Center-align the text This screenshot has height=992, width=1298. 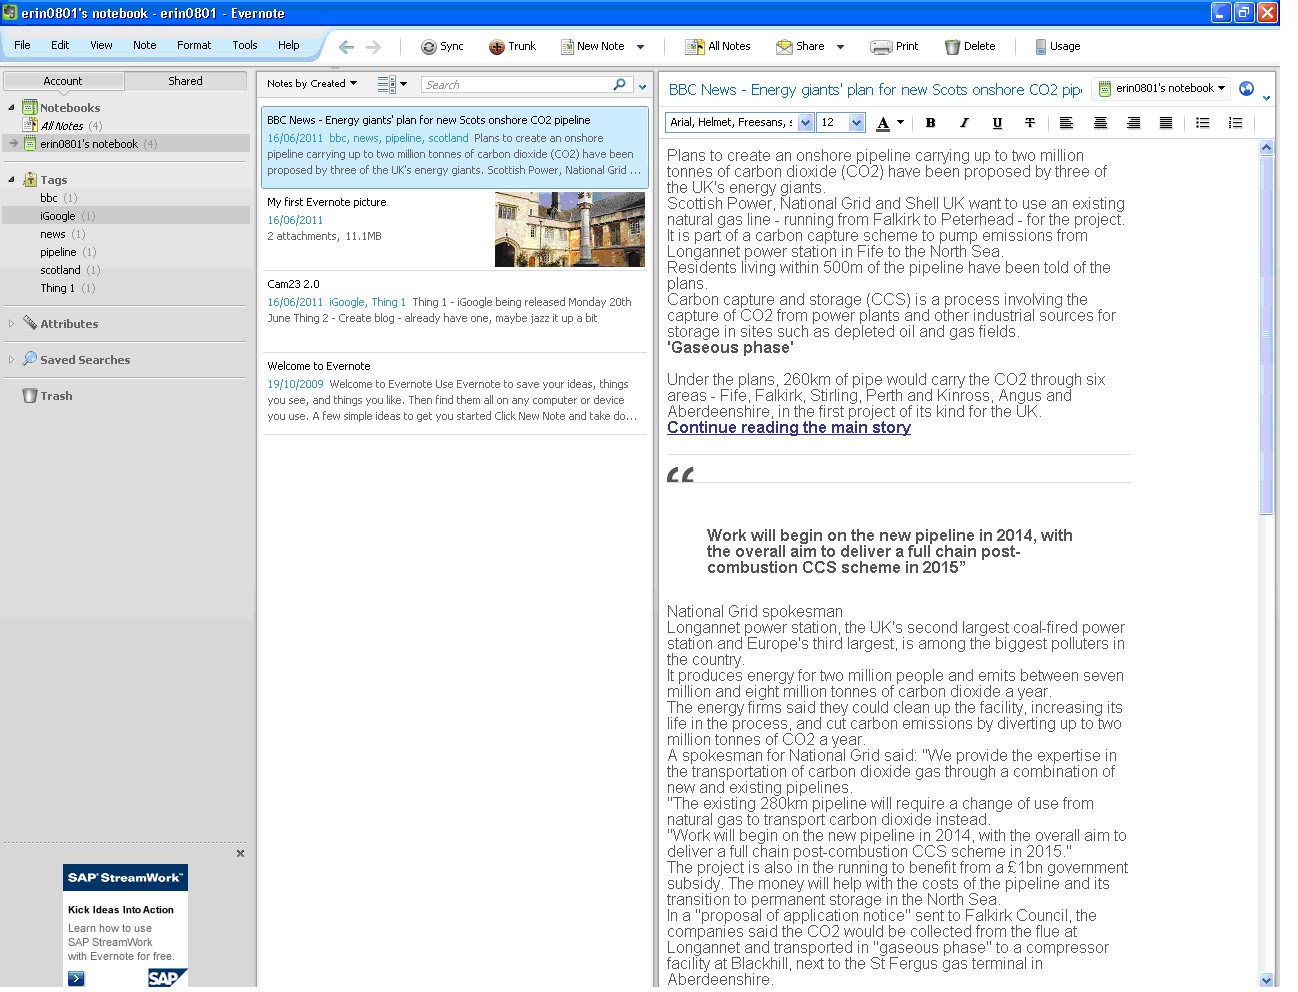point(1100,123)
